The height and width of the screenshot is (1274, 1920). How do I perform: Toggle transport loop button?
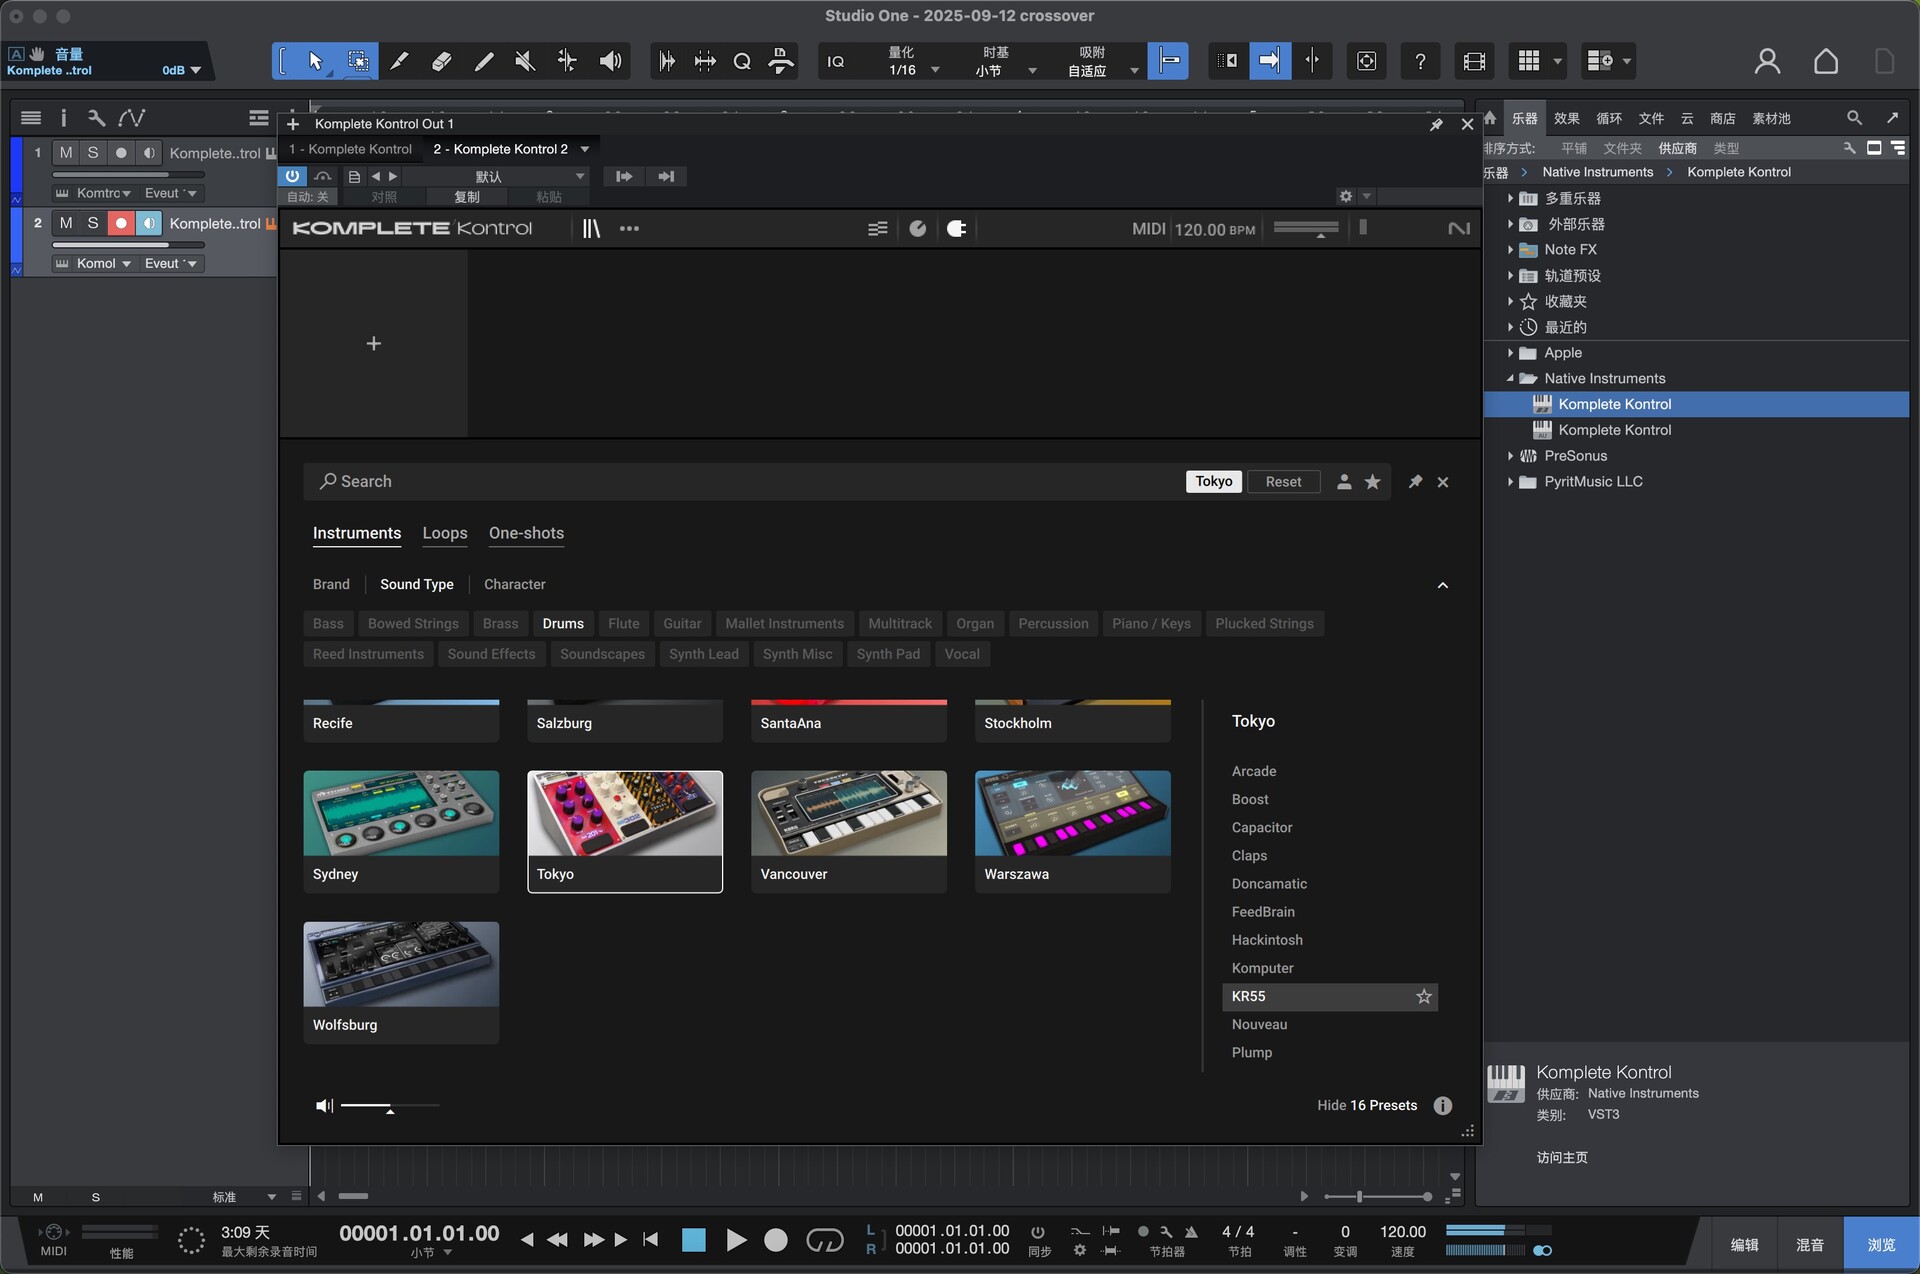825,1240
